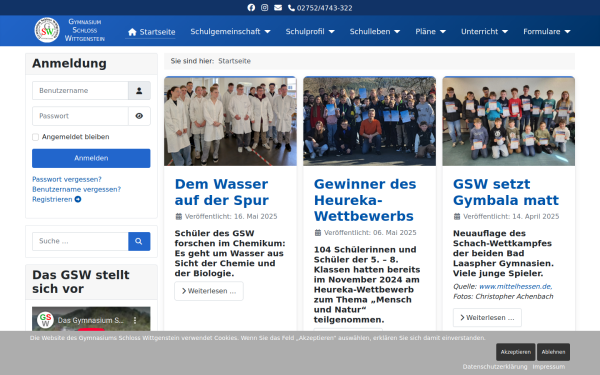Open www.mittelhessen.de source link
600x375 pixels.
pyautogui.click(x=515, y=287)
